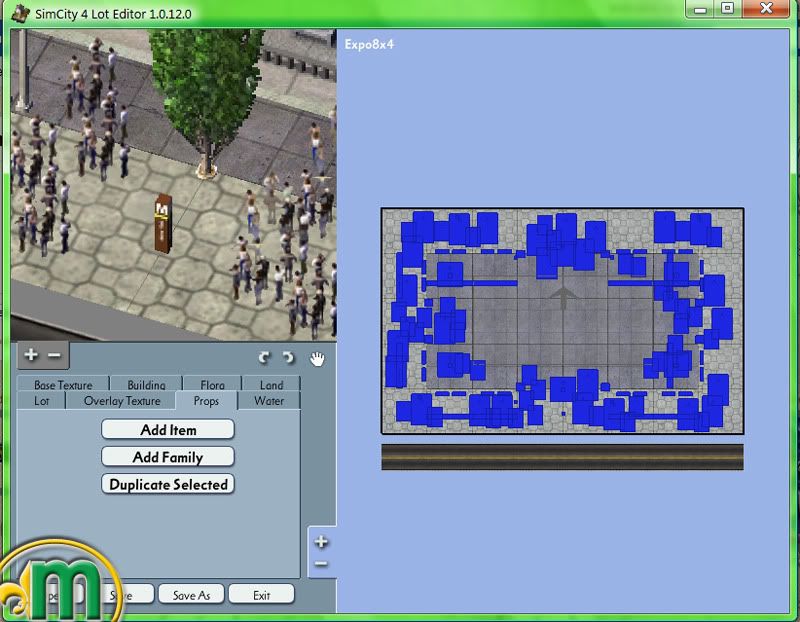Click the Add Item button
The width and height of the screenshot is (800, 622).
point(168,430)
